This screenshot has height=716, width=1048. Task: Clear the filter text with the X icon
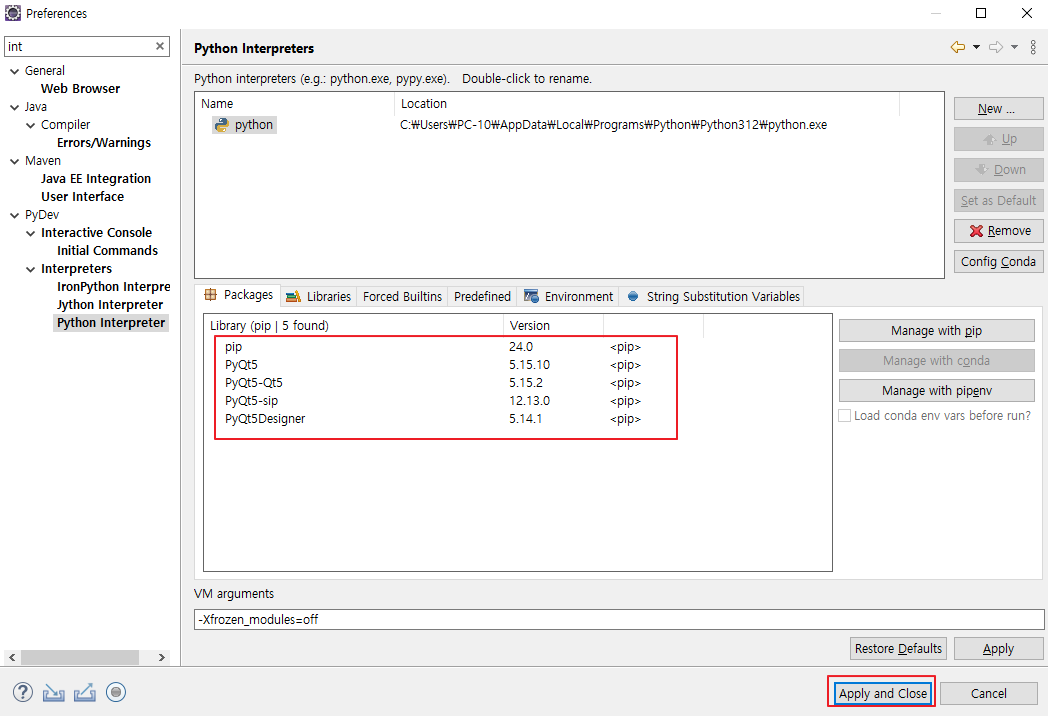click(160, 46)
